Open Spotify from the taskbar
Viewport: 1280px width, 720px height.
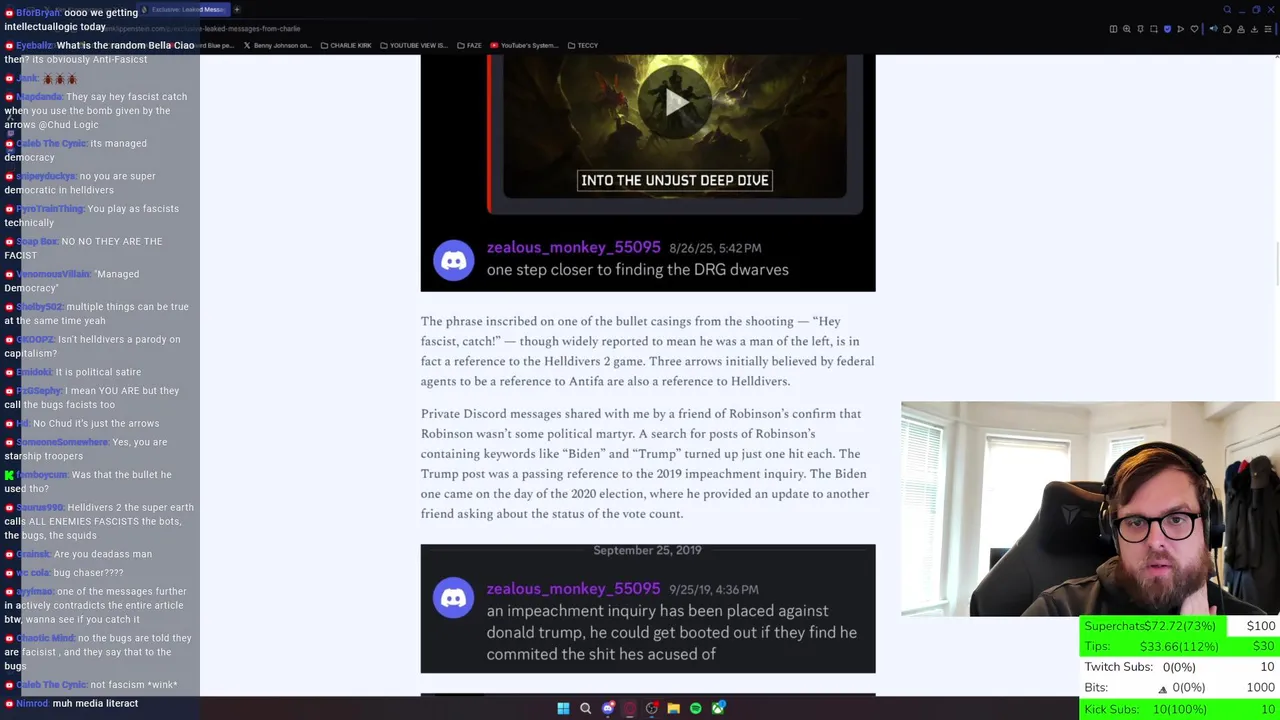[696, 709]
